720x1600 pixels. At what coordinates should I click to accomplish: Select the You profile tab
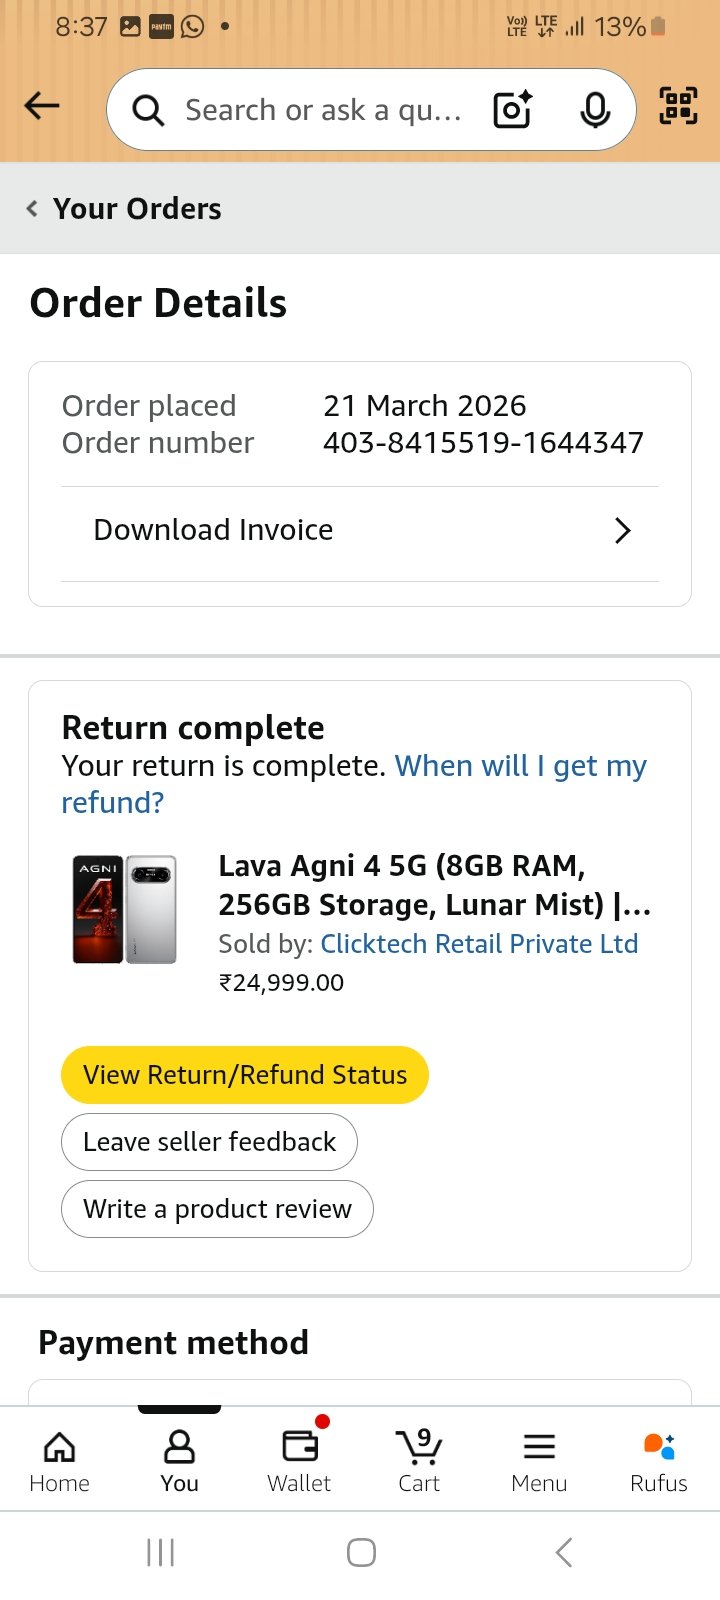[179, 1460]
